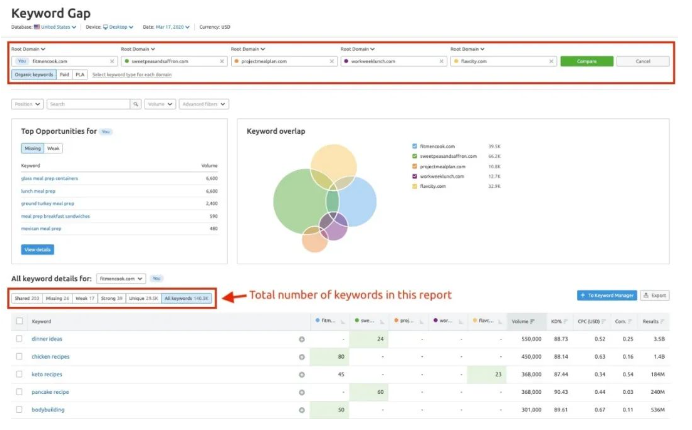Open the Position filter dropdown

[27, 104]
